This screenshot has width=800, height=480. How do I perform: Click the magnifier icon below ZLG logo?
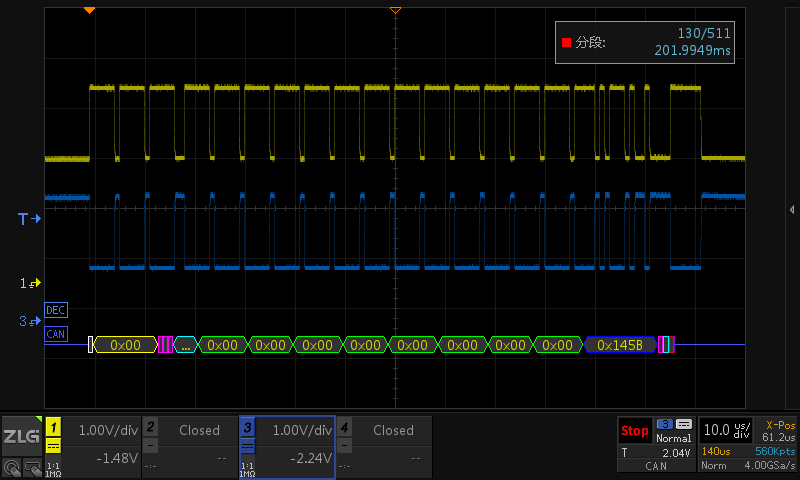[x=11, y=466]
